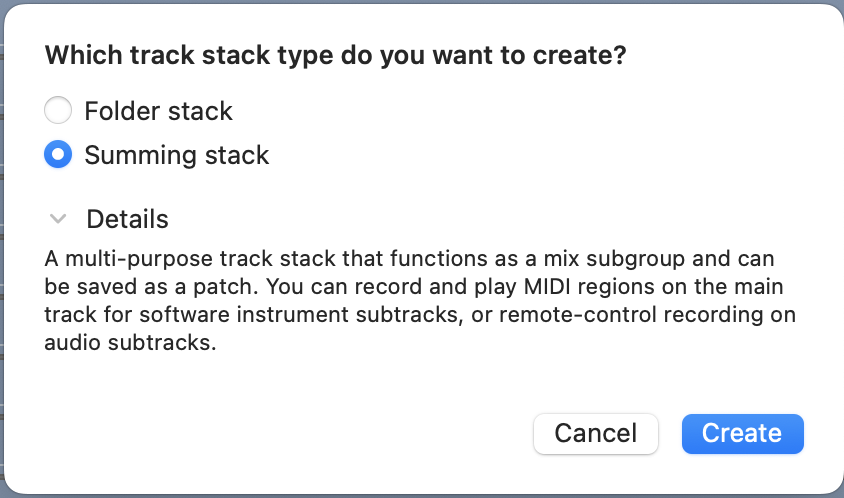The width and height of the screenshot is (844, 498).
Task: Click the summing stack description paragraph
Action: (x=420, y=301)
